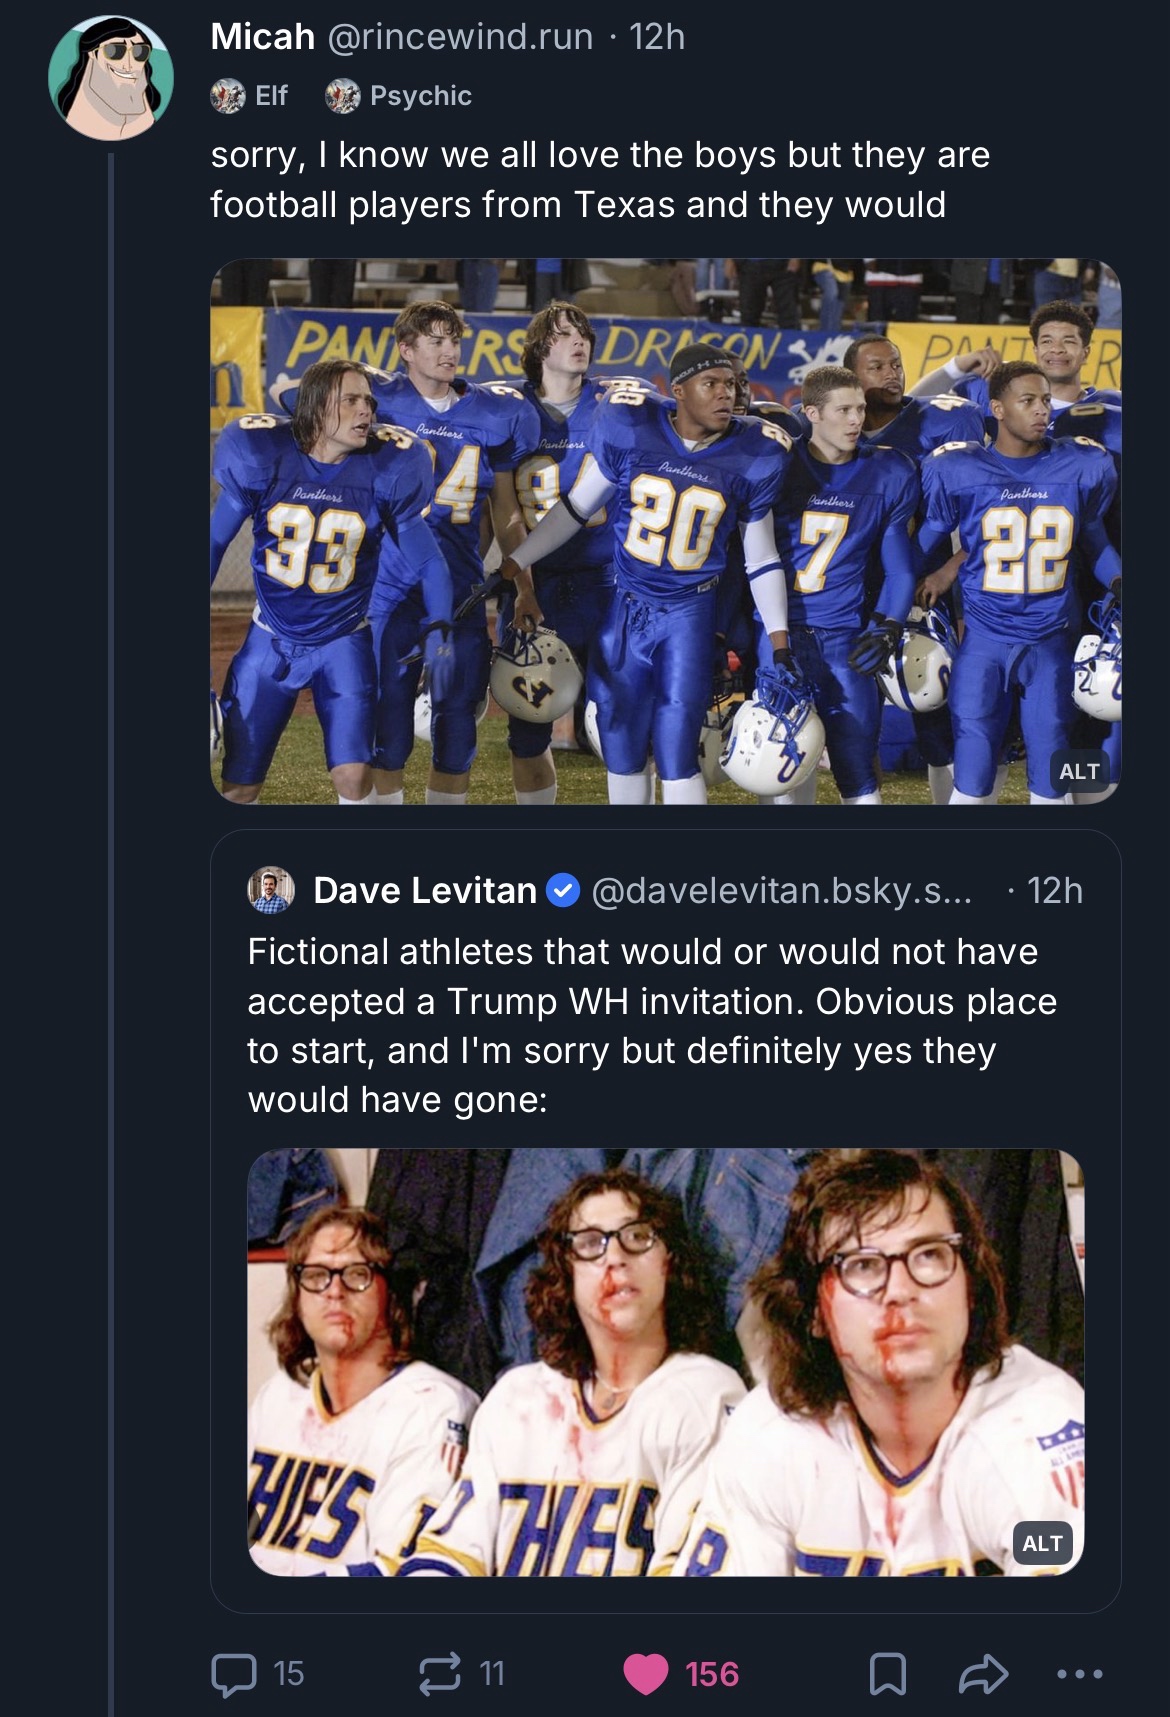Unlike the post with the heart icon

pyautogui.click(x=646, y=1674)
